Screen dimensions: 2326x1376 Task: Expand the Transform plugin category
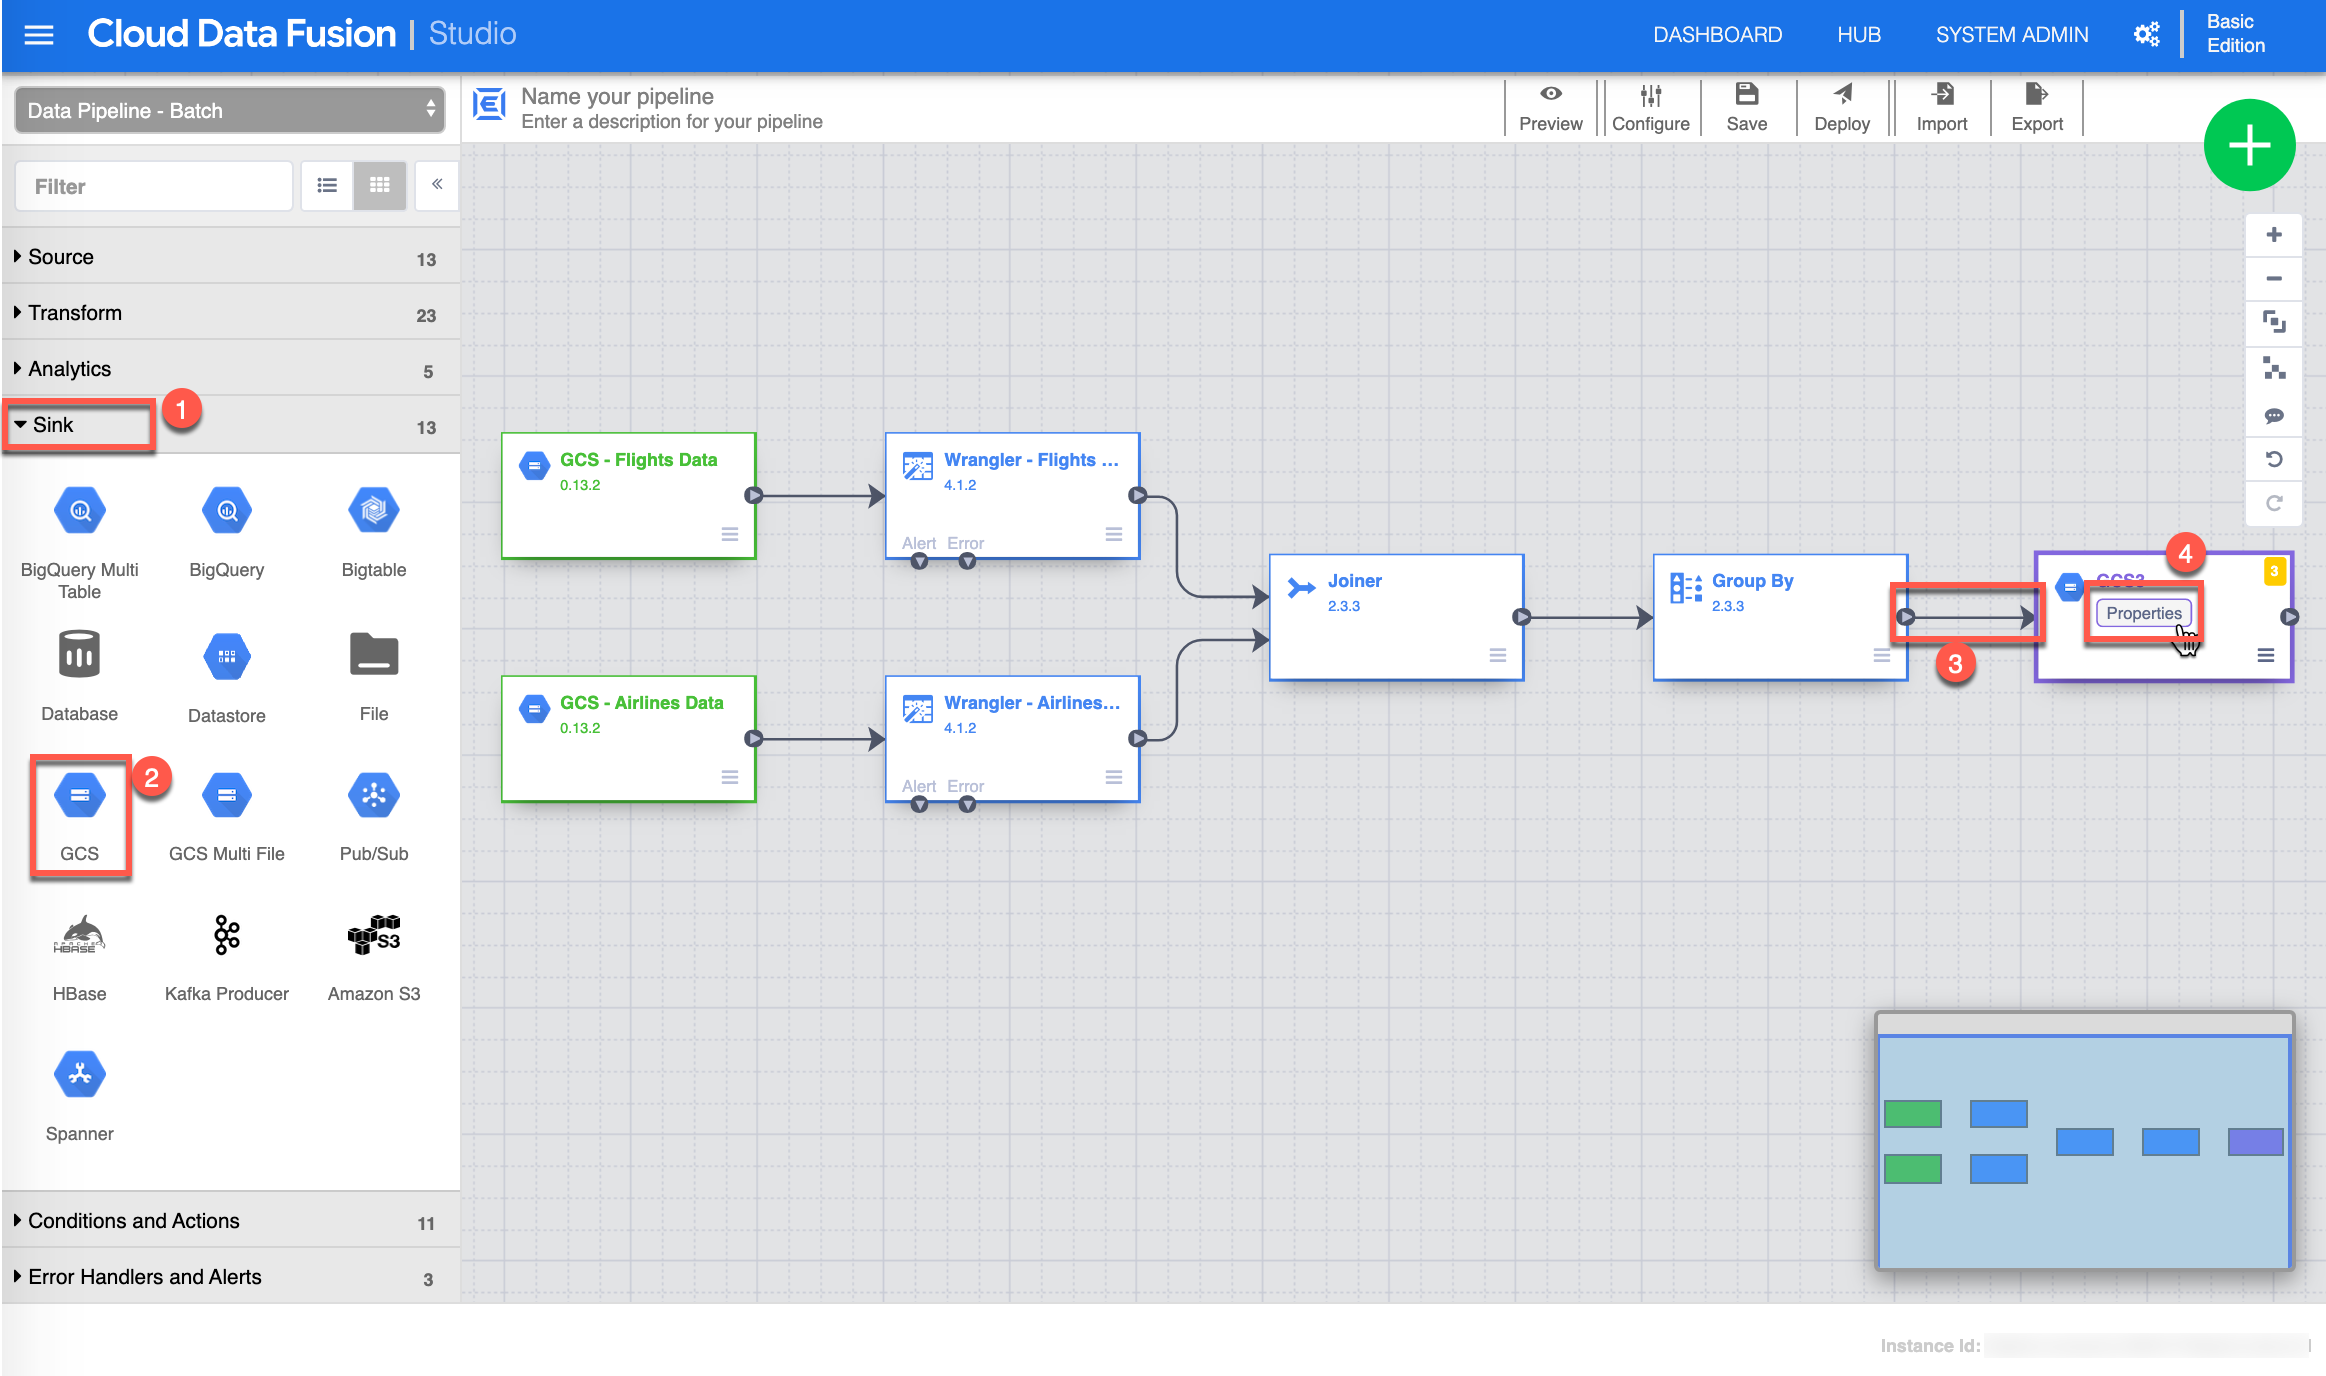point(75,313)
